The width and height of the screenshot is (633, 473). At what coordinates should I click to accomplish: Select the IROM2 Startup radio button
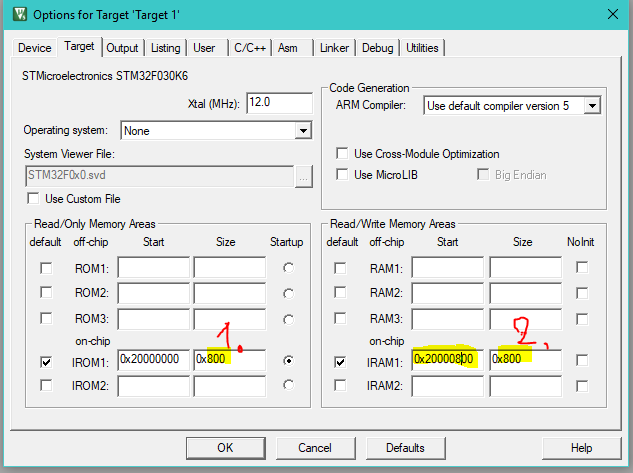[x=288, y=385]
